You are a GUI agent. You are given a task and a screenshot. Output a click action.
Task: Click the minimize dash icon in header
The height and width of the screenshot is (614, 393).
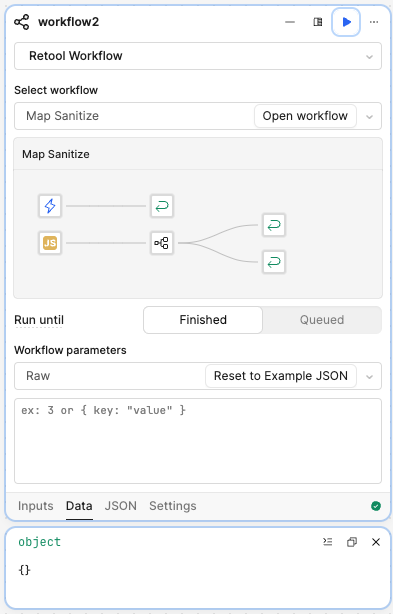[x=290, y=22]
